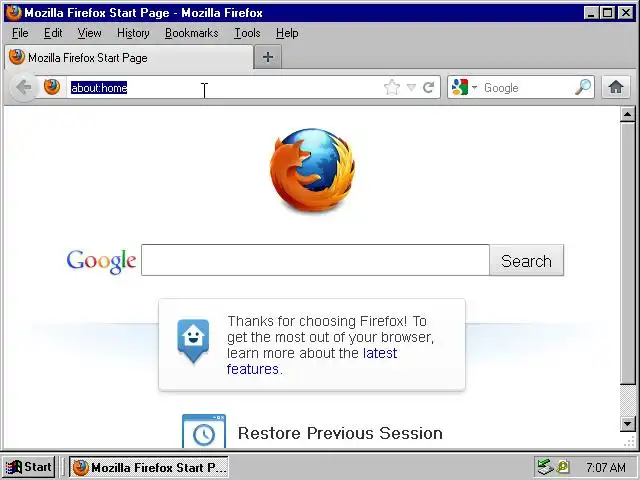Bookmark this page with the star icon
Image resolution: width=640 pixels, height=480 pixels.
click(392, 87)
